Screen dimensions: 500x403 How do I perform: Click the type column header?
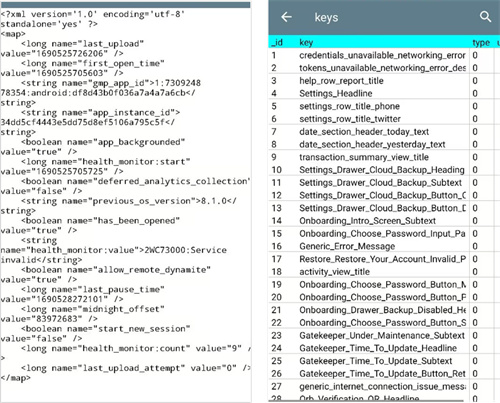click(481, 43)
